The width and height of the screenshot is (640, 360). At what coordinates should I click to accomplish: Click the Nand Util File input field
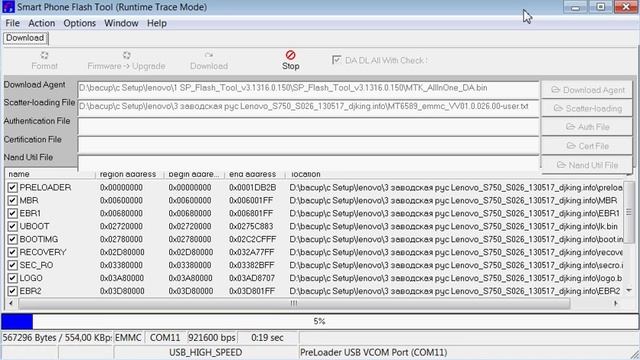click(x=308, y=163)
